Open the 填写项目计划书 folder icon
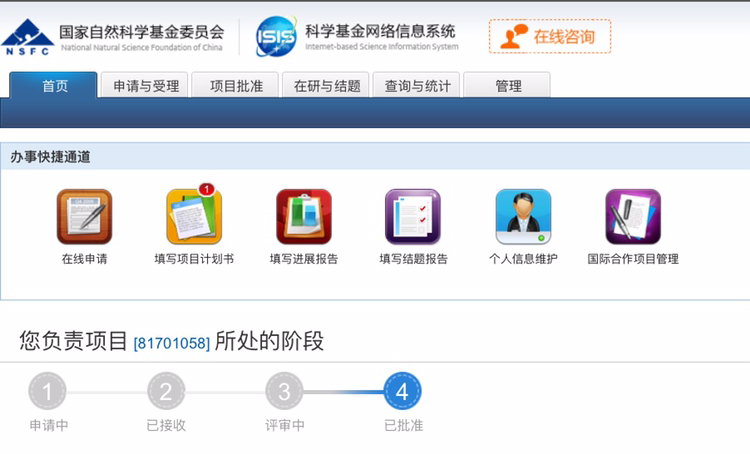This screenshot has height=454, width=750. [x=194, y=217]
